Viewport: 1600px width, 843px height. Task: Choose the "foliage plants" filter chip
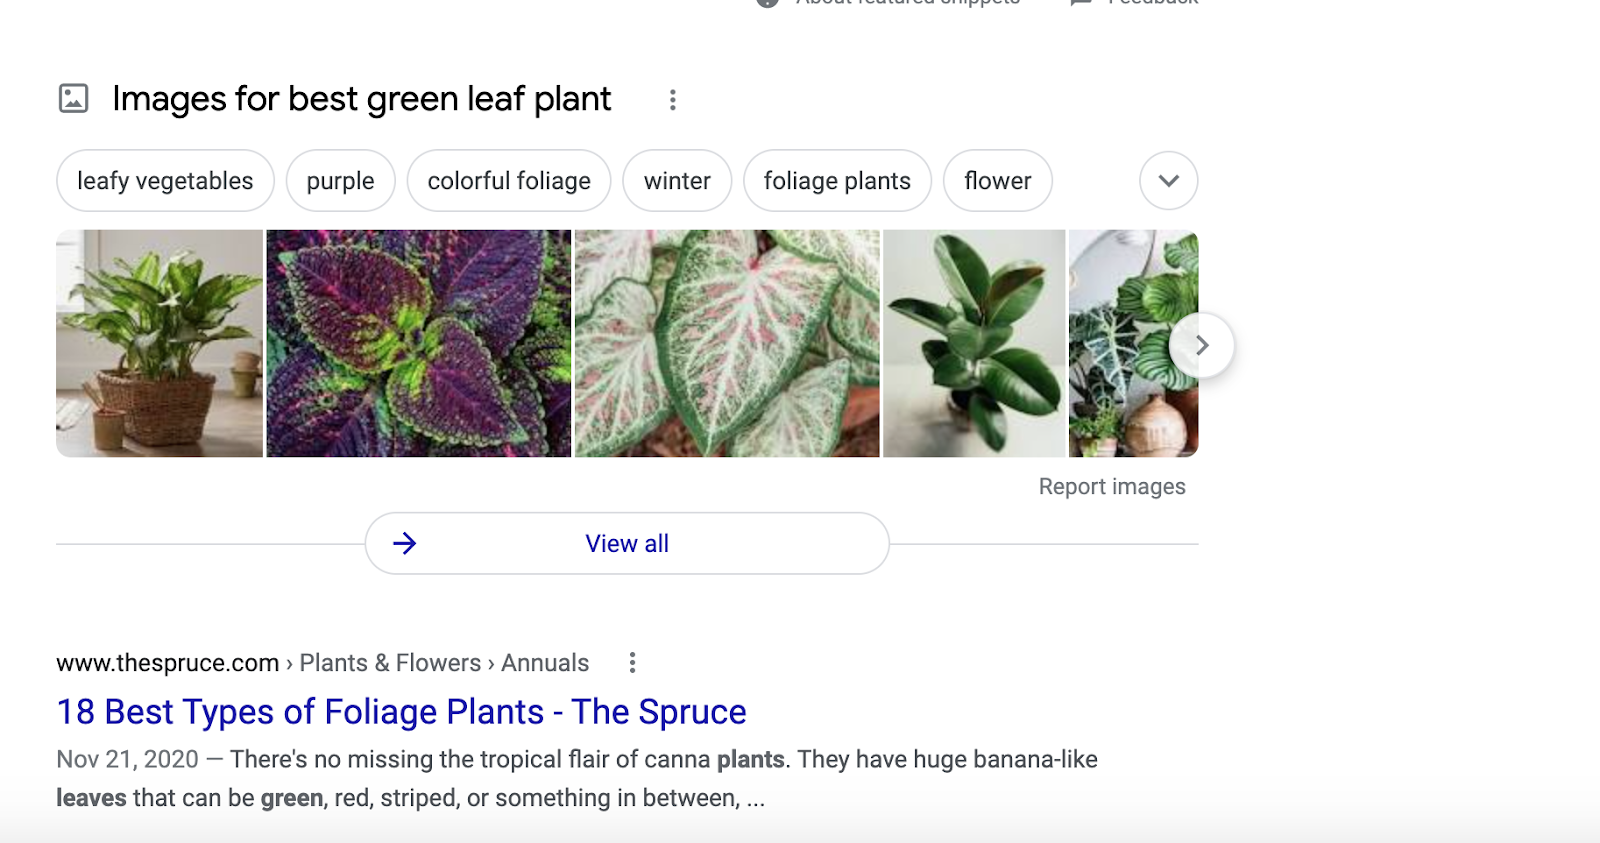pos(837,181)
